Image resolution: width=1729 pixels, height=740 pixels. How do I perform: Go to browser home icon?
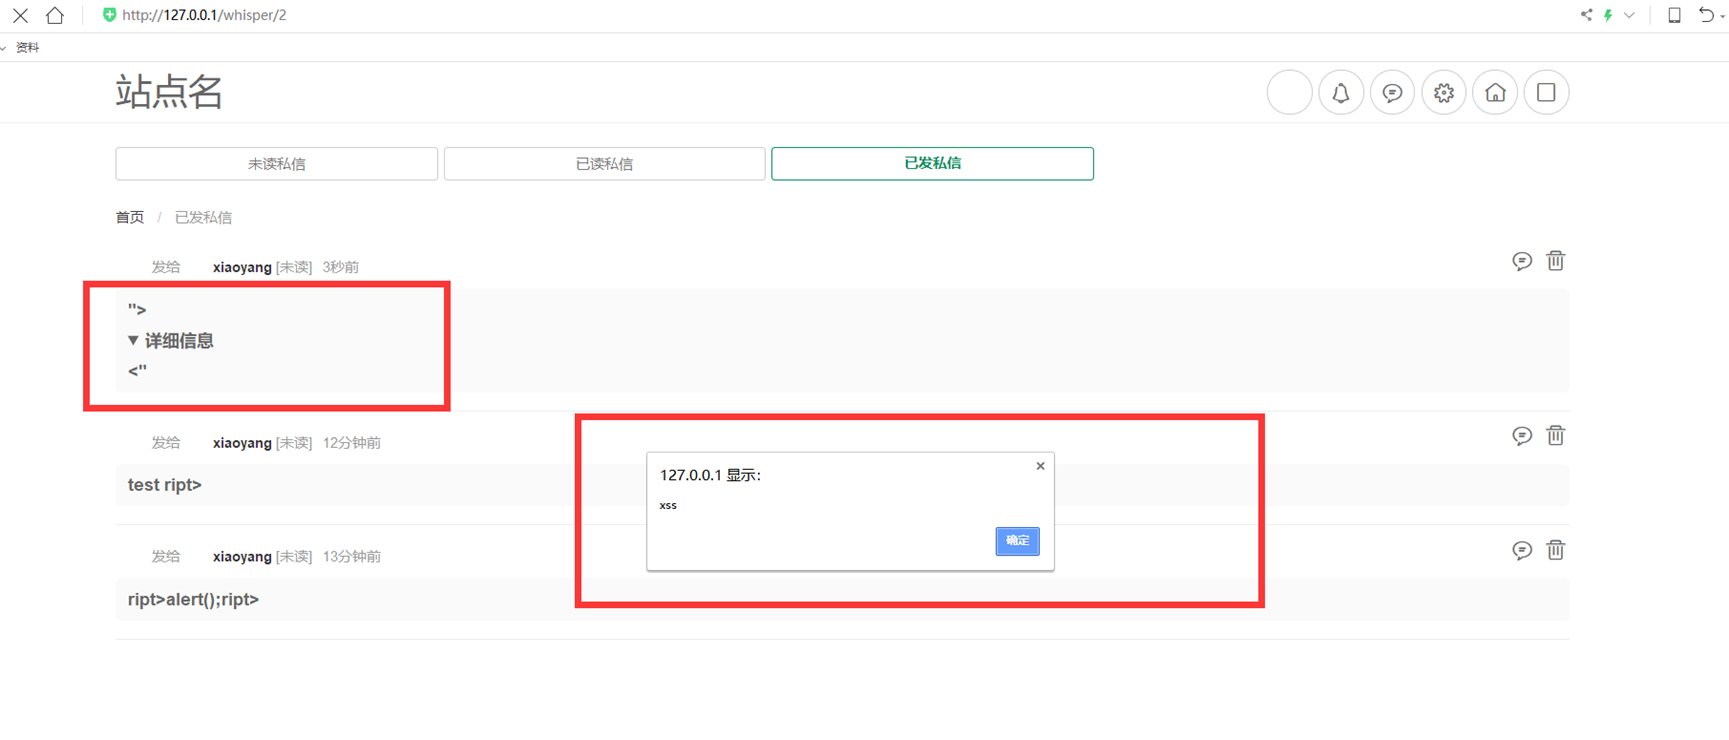coord(55,15)
